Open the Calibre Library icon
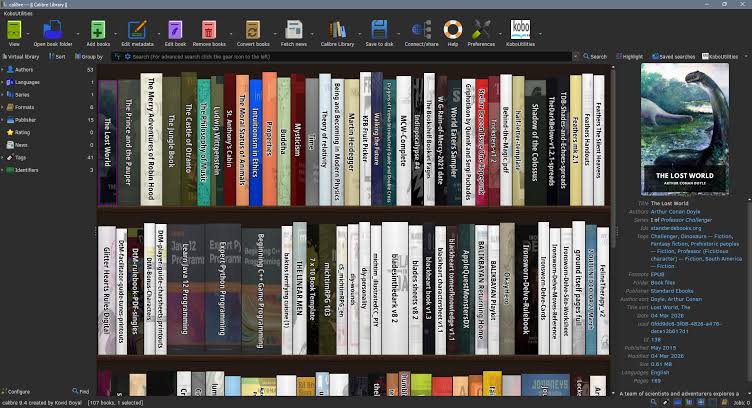The width and height of the screenshot is (752, 408). pos(337,30)
